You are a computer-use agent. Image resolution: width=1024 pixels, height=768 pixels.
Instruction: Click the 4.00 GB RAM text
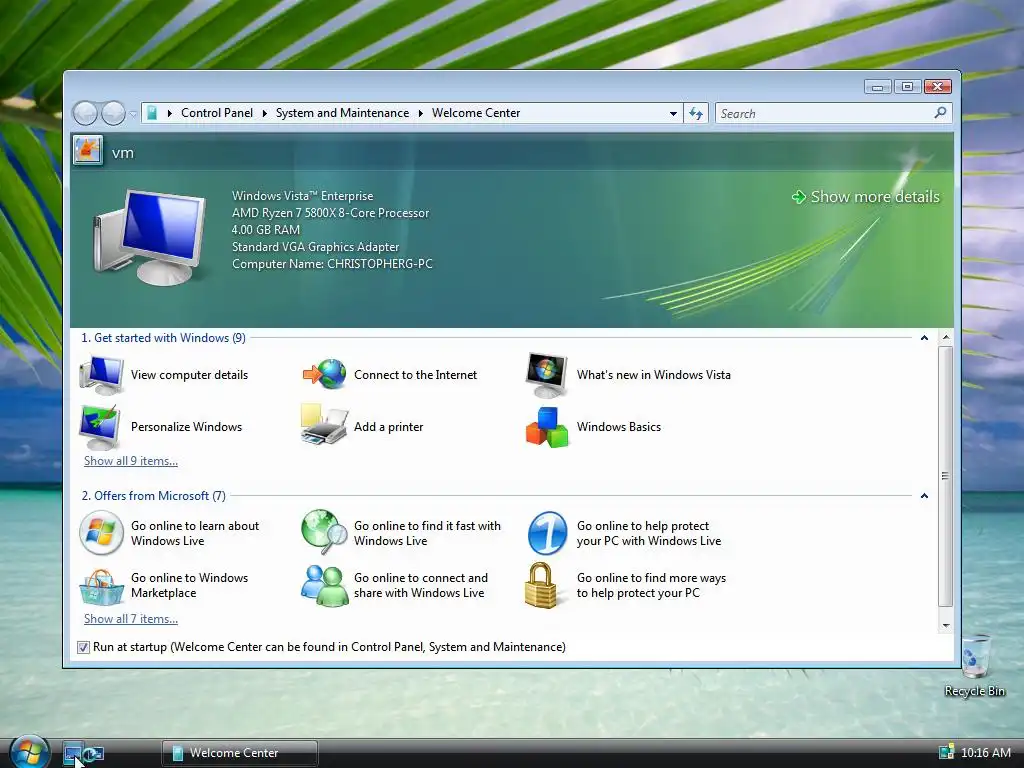coord(266,230)
